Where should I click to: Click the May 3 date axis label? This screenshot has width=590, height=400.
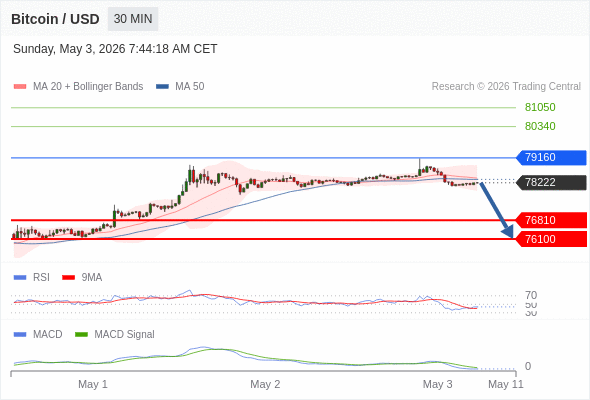pos(438,385)
